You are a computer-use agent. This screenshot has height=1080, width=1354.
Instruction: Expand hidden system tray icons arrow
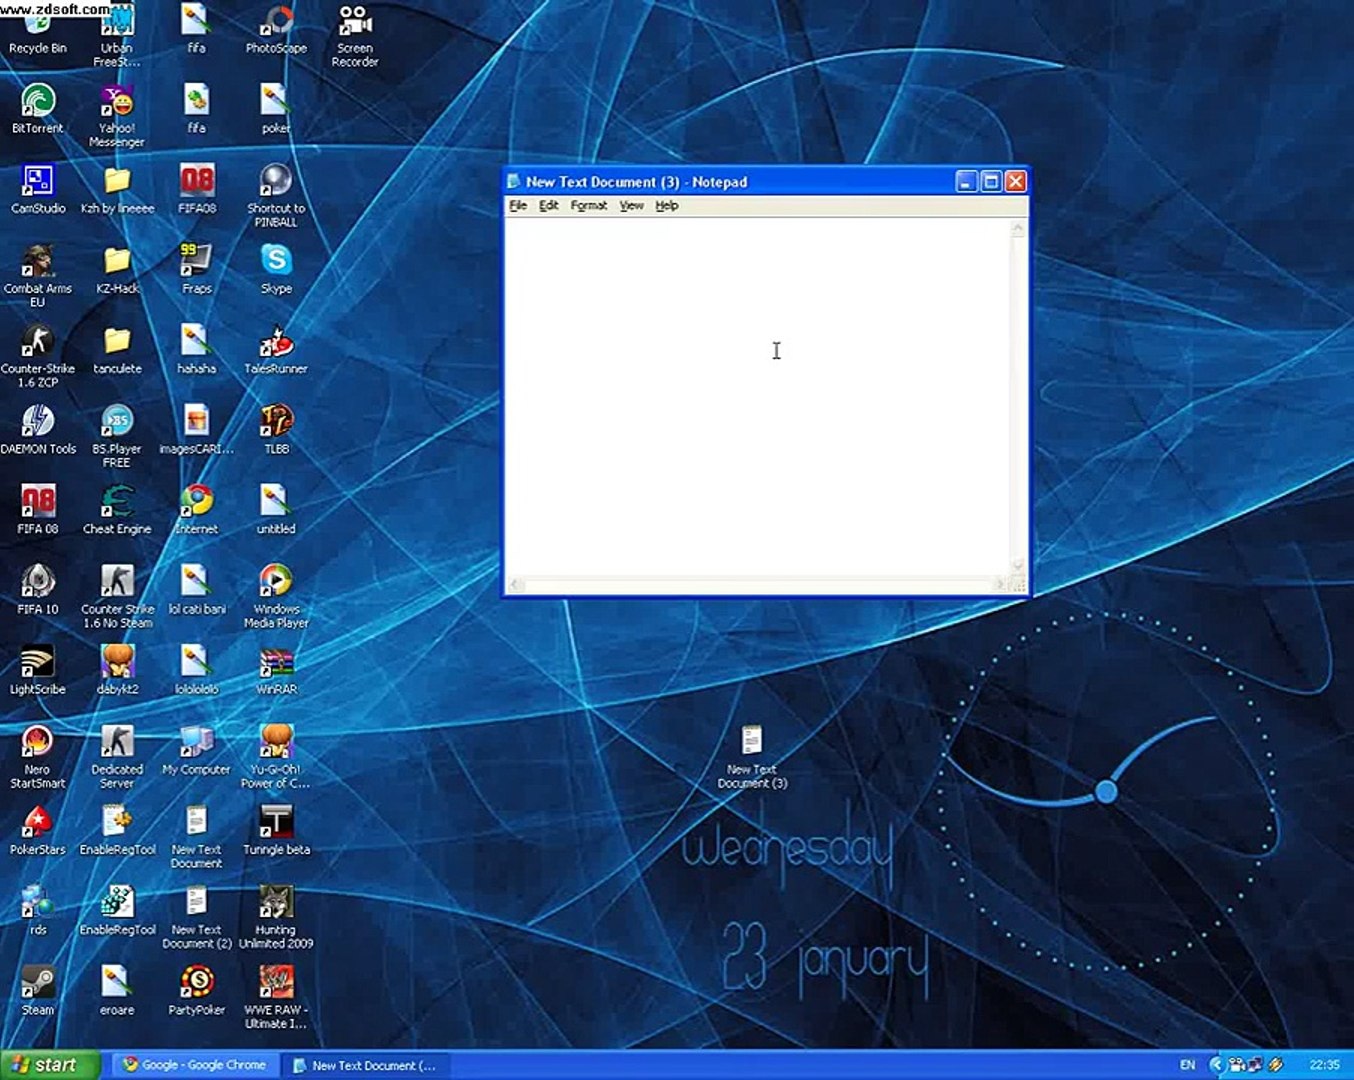(1216, 1065)
